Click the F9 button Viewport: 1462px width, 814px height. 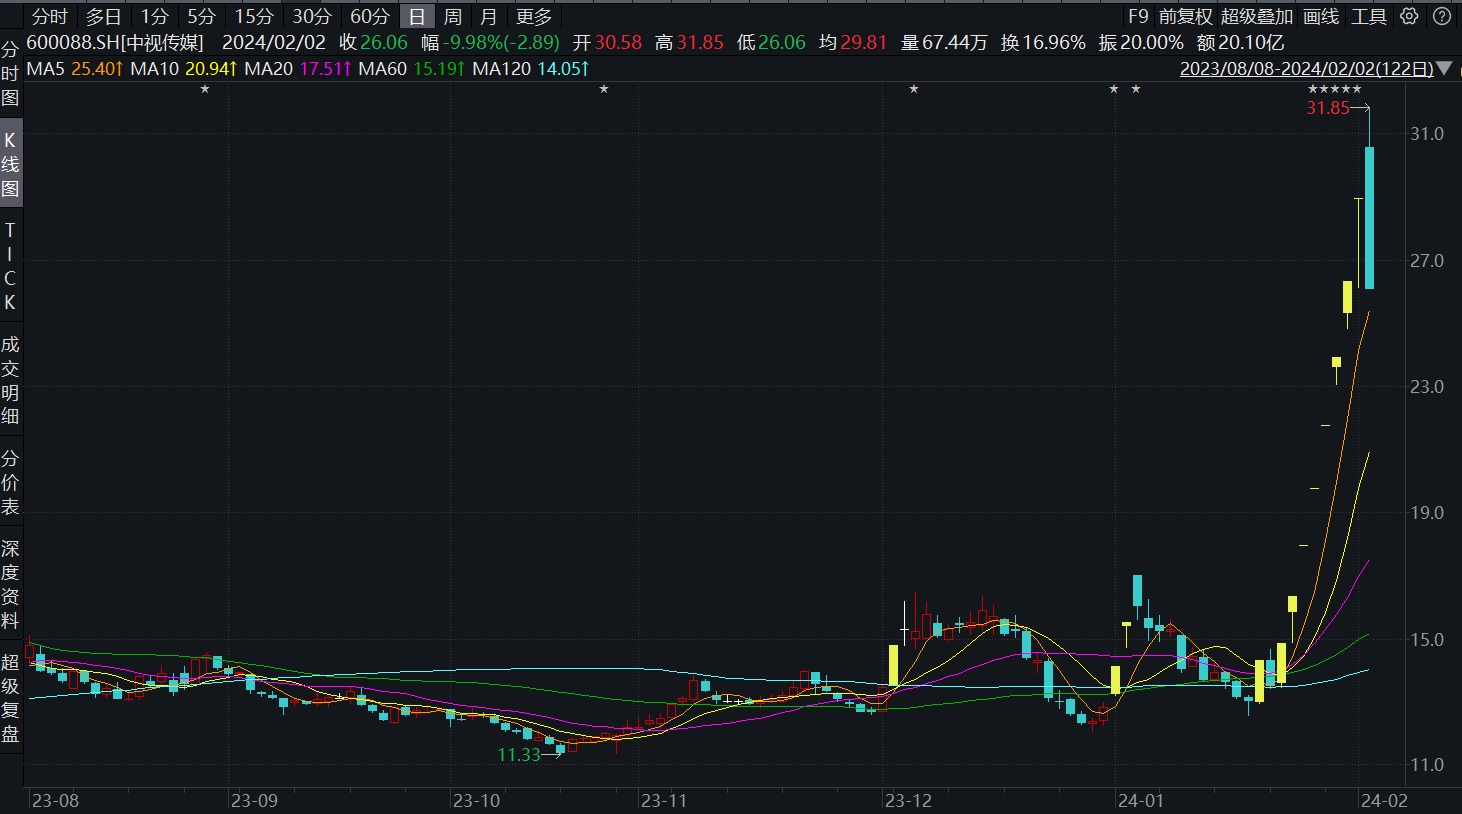pyautogui.click(x=1138, y=16)
